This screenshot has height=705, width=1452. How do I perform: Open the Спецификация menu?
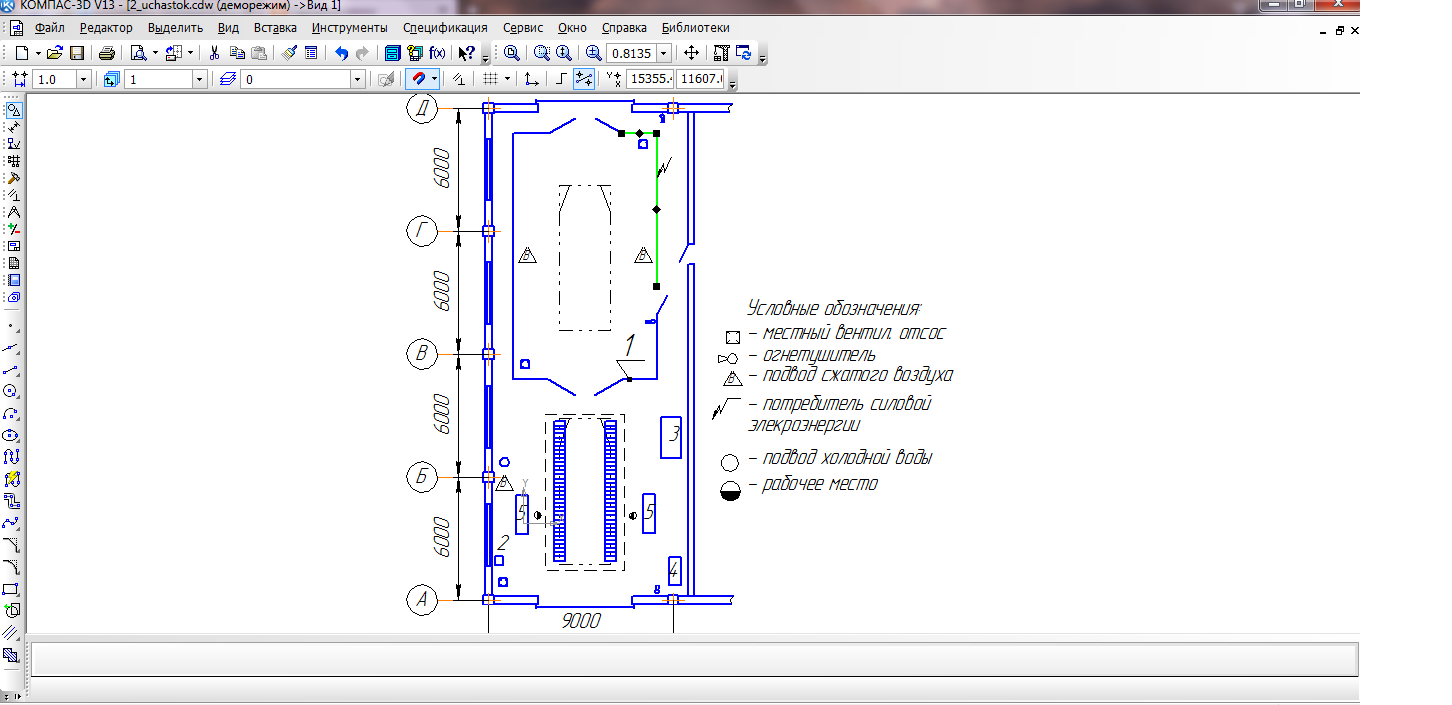click(445, 28)
